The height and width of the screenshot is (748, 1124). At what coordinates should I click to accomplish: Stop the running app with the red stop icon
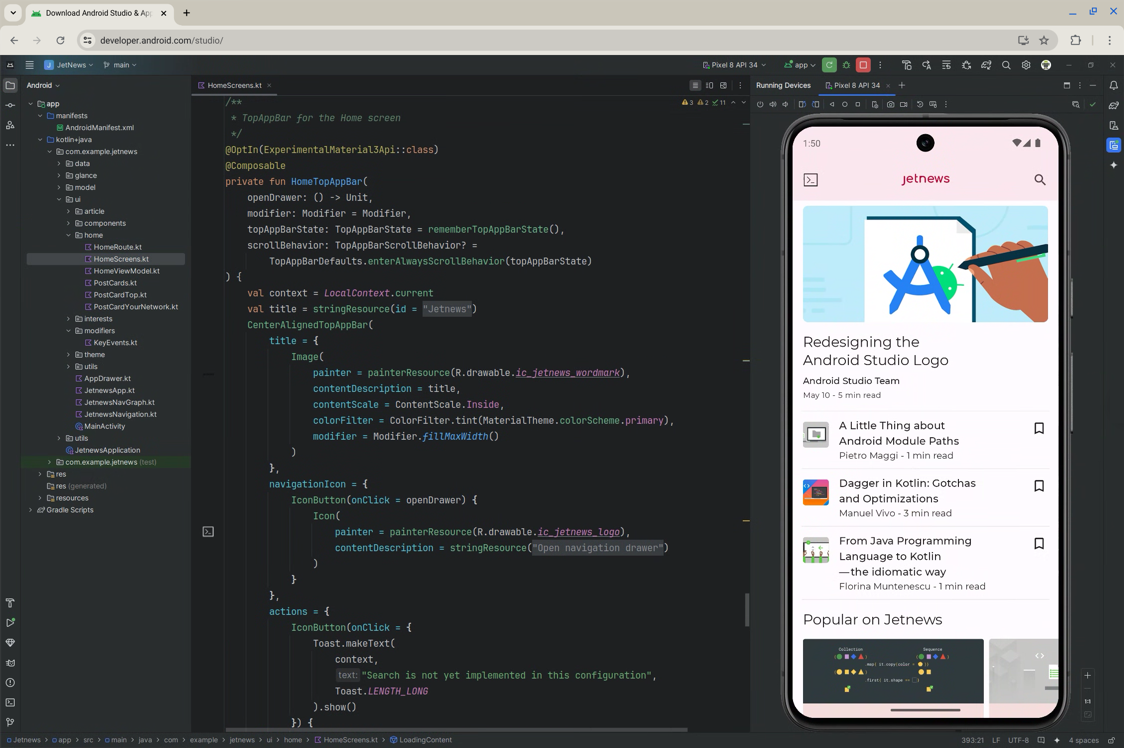click(862, 64)
